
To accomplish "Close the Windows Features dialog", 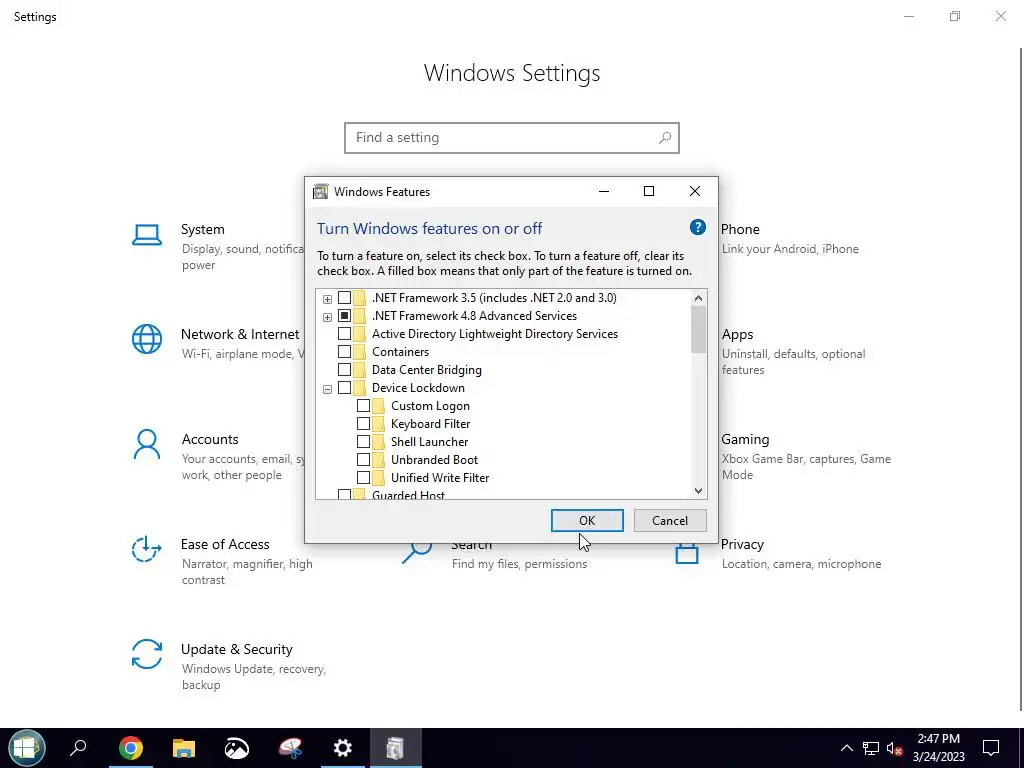I will (x=695, y=191).
